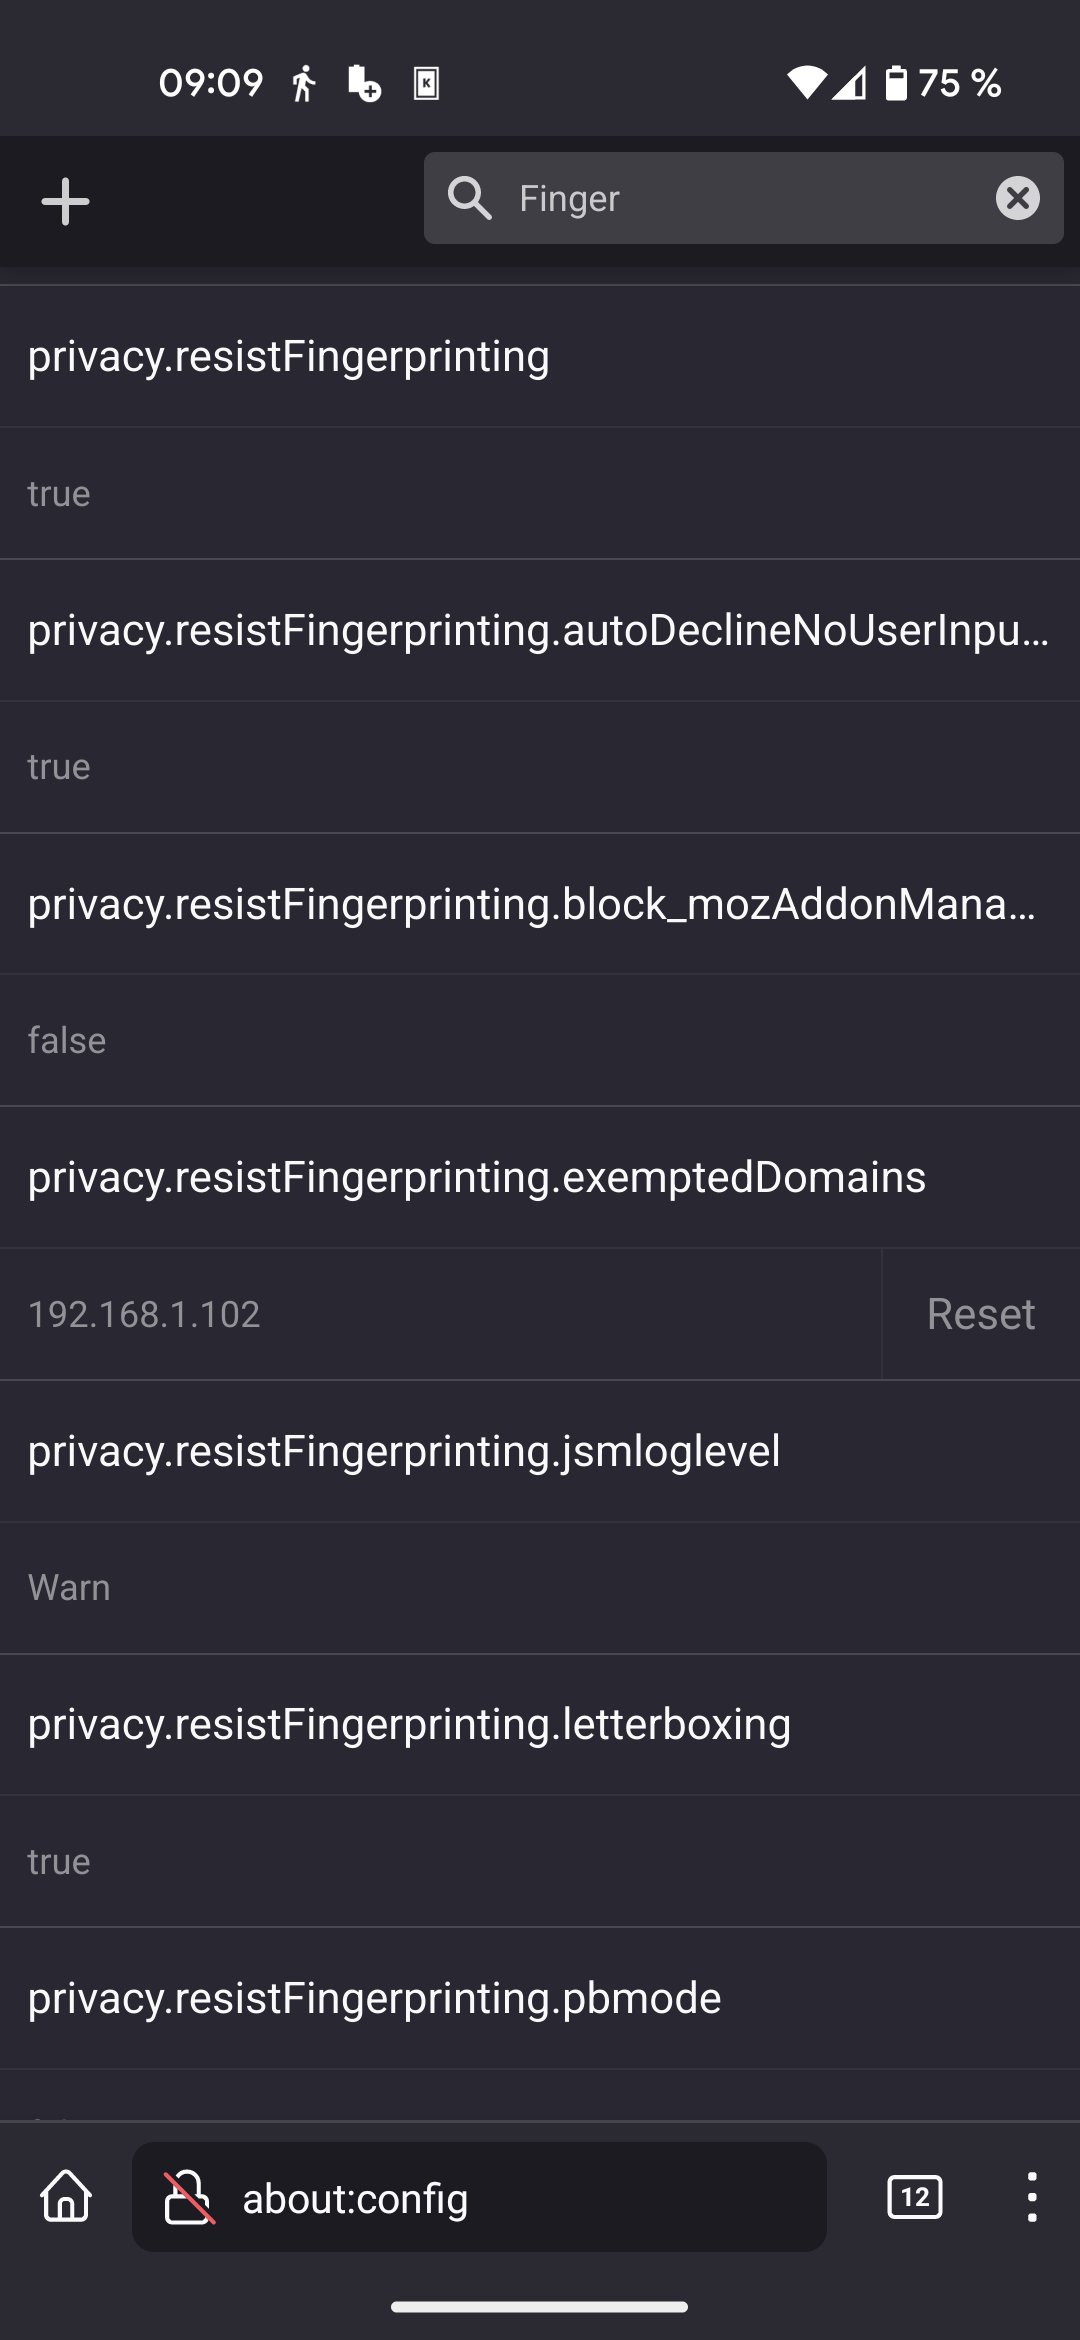1080x2340 pixels.
Task: Tap the plus icon to add preference
Action: (65, 201)
